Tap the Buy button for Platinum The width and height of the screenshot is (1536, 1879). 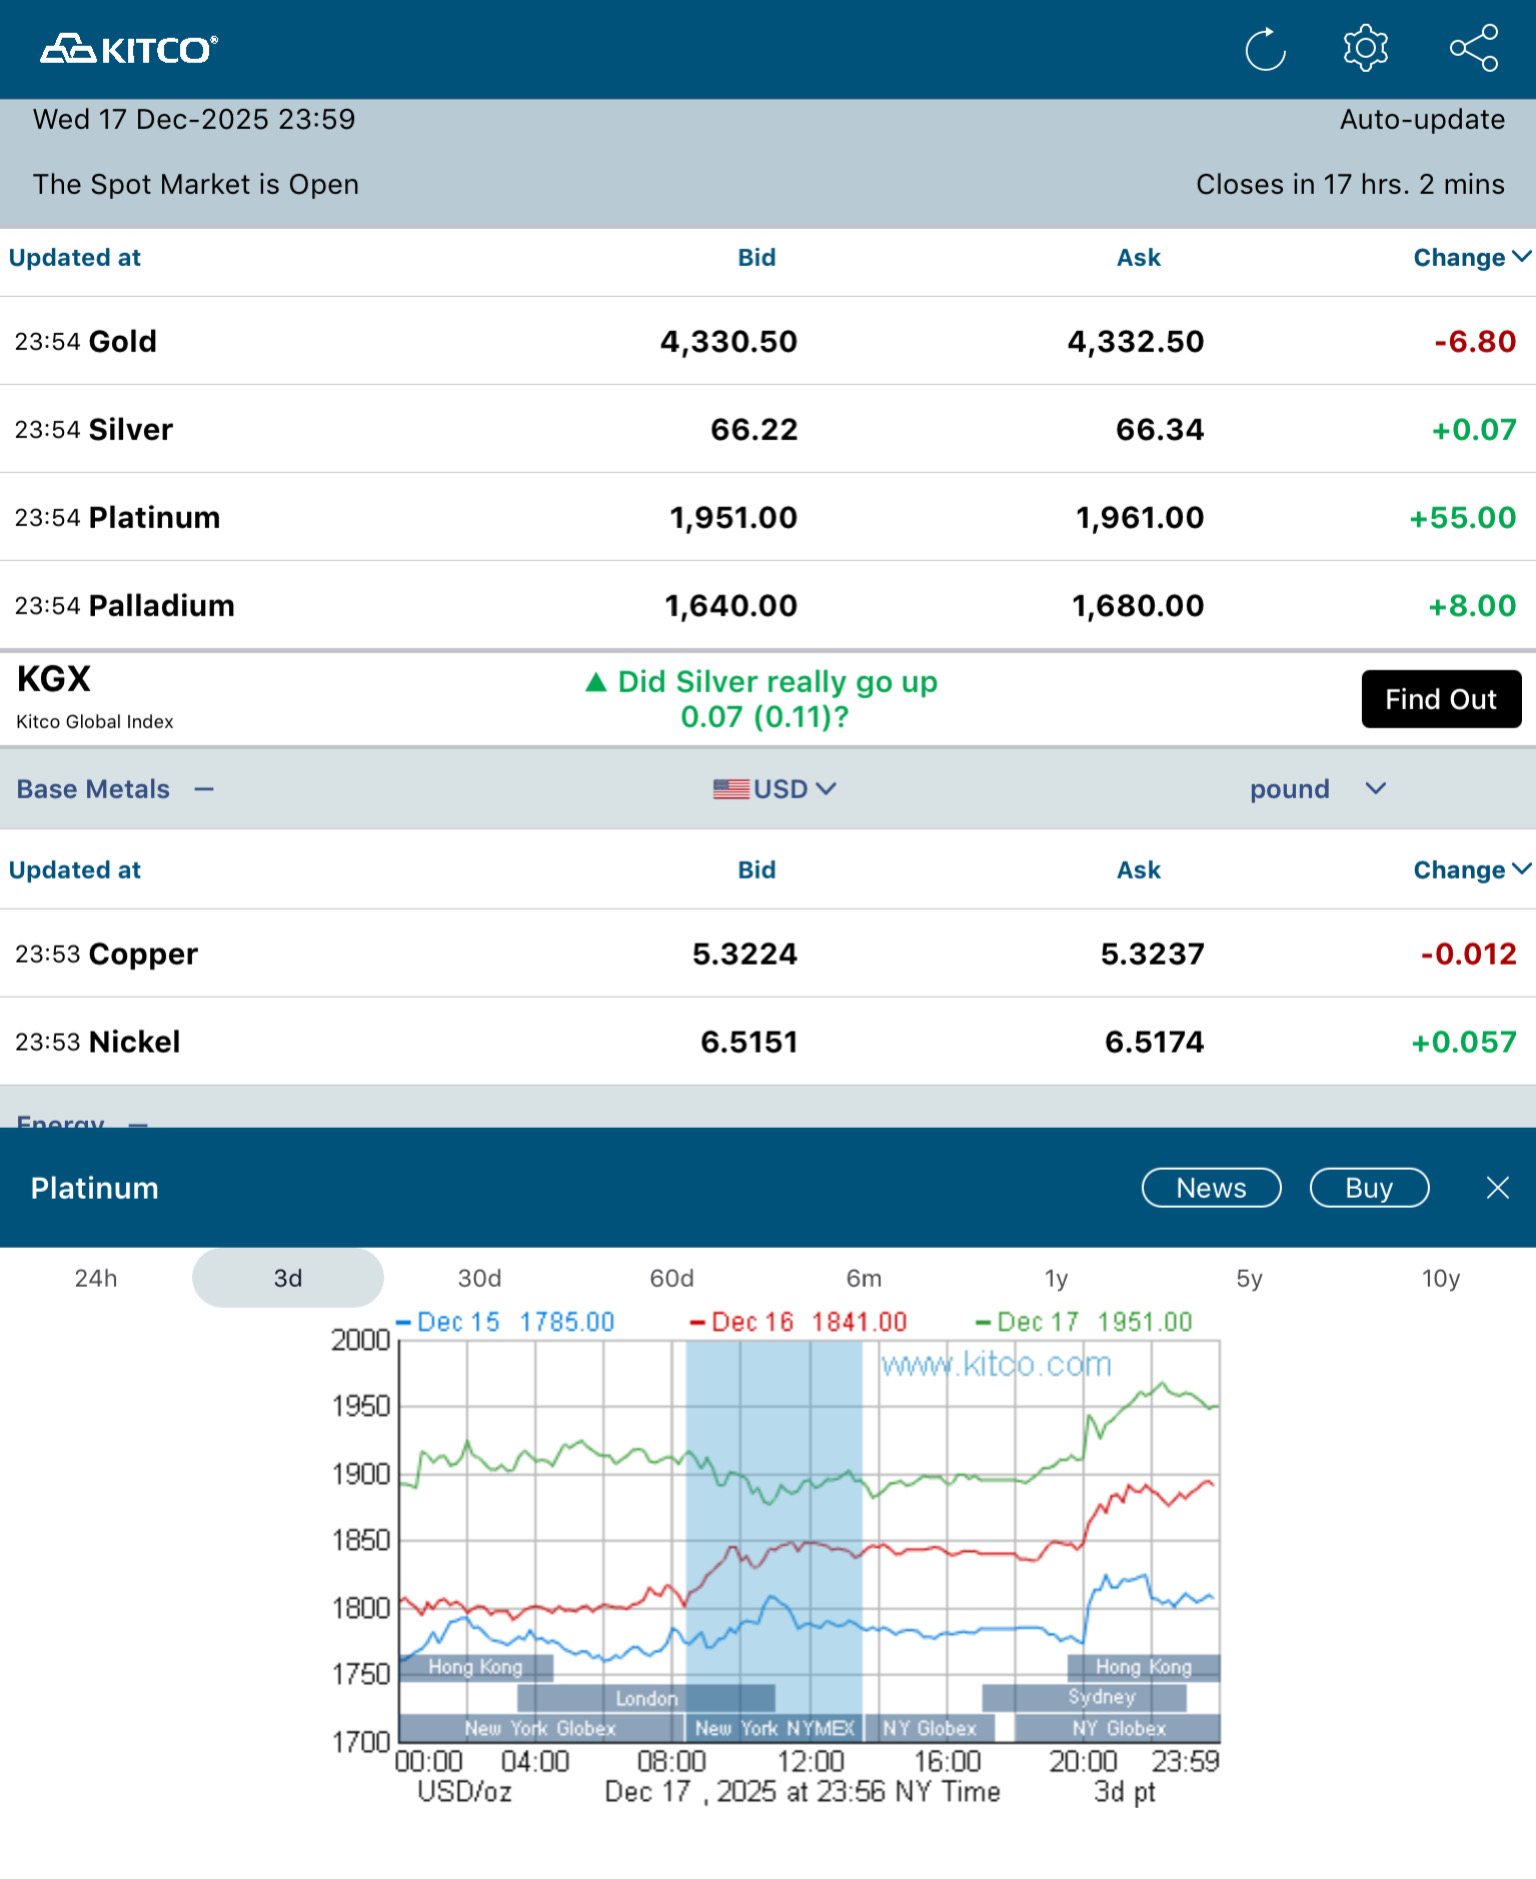point(1369,1187)
